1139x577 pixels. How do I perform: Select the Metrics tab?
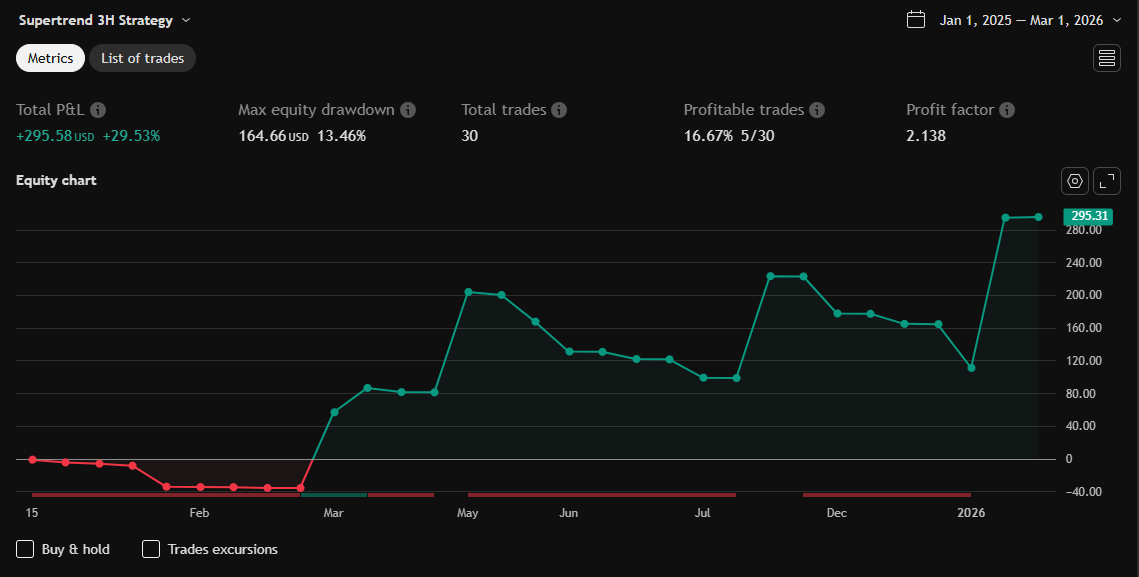click(50, 58)
